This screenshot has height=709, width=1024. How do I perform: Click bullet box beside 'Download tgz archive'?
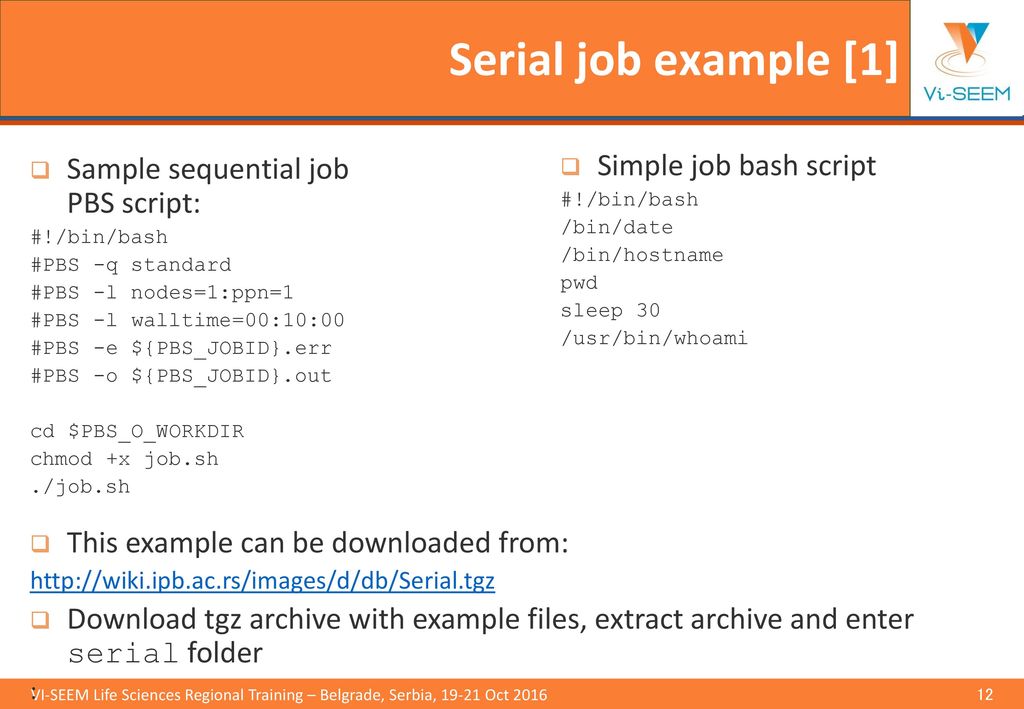tap(40, 620)
